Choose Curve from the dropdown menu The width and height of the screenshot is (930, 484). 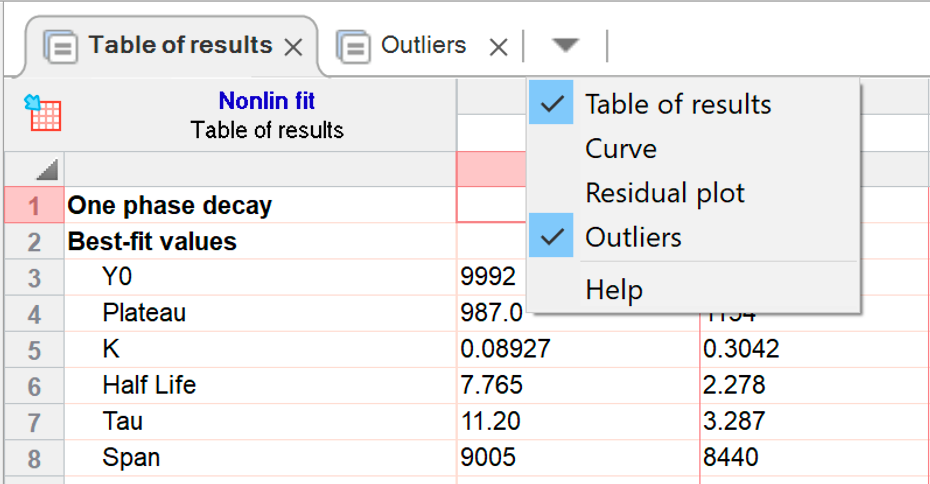[621, 149]
